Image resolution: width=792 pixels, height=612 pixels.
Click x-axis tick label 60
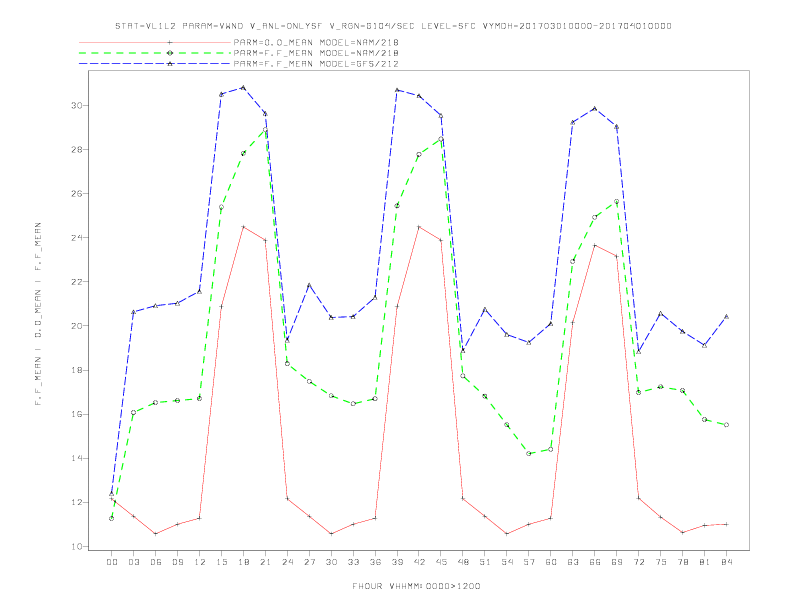pyautogui.click(x=551, y=562)
